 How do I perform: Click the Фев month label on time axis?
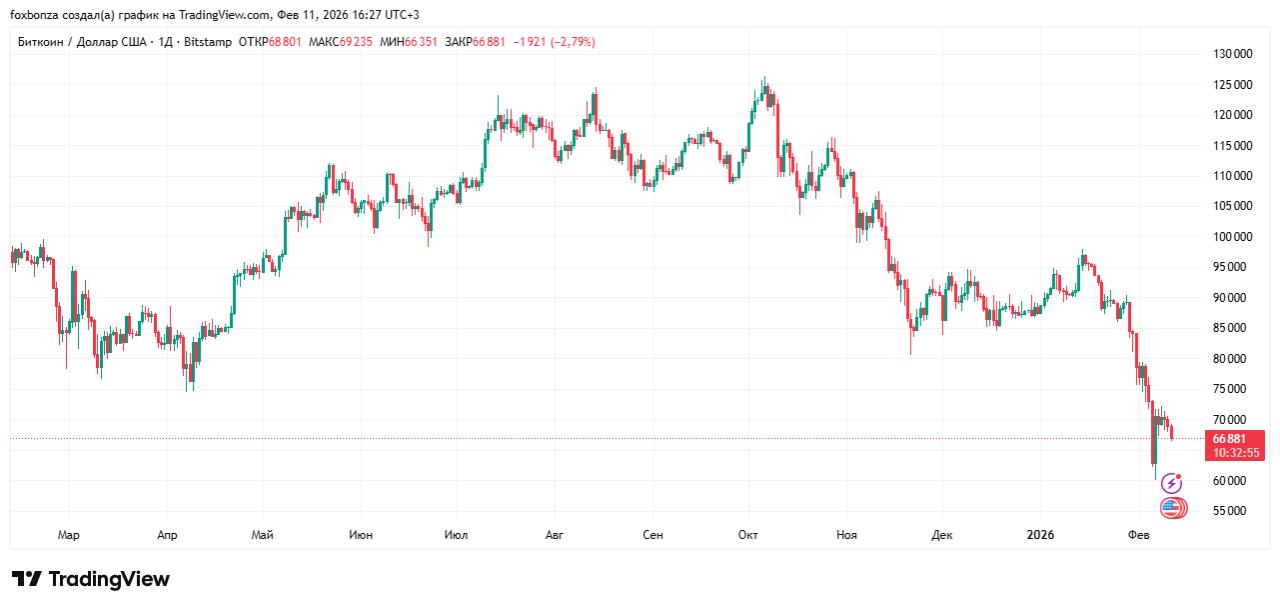(1139, 535)
